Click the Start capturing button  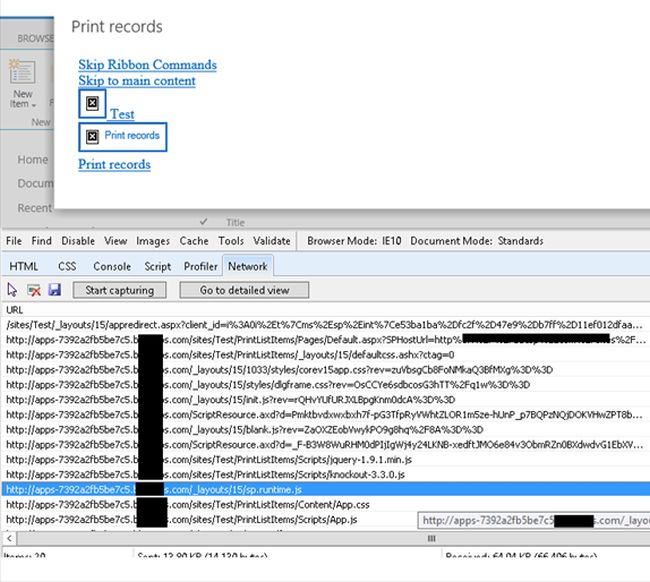click(119, 290)
